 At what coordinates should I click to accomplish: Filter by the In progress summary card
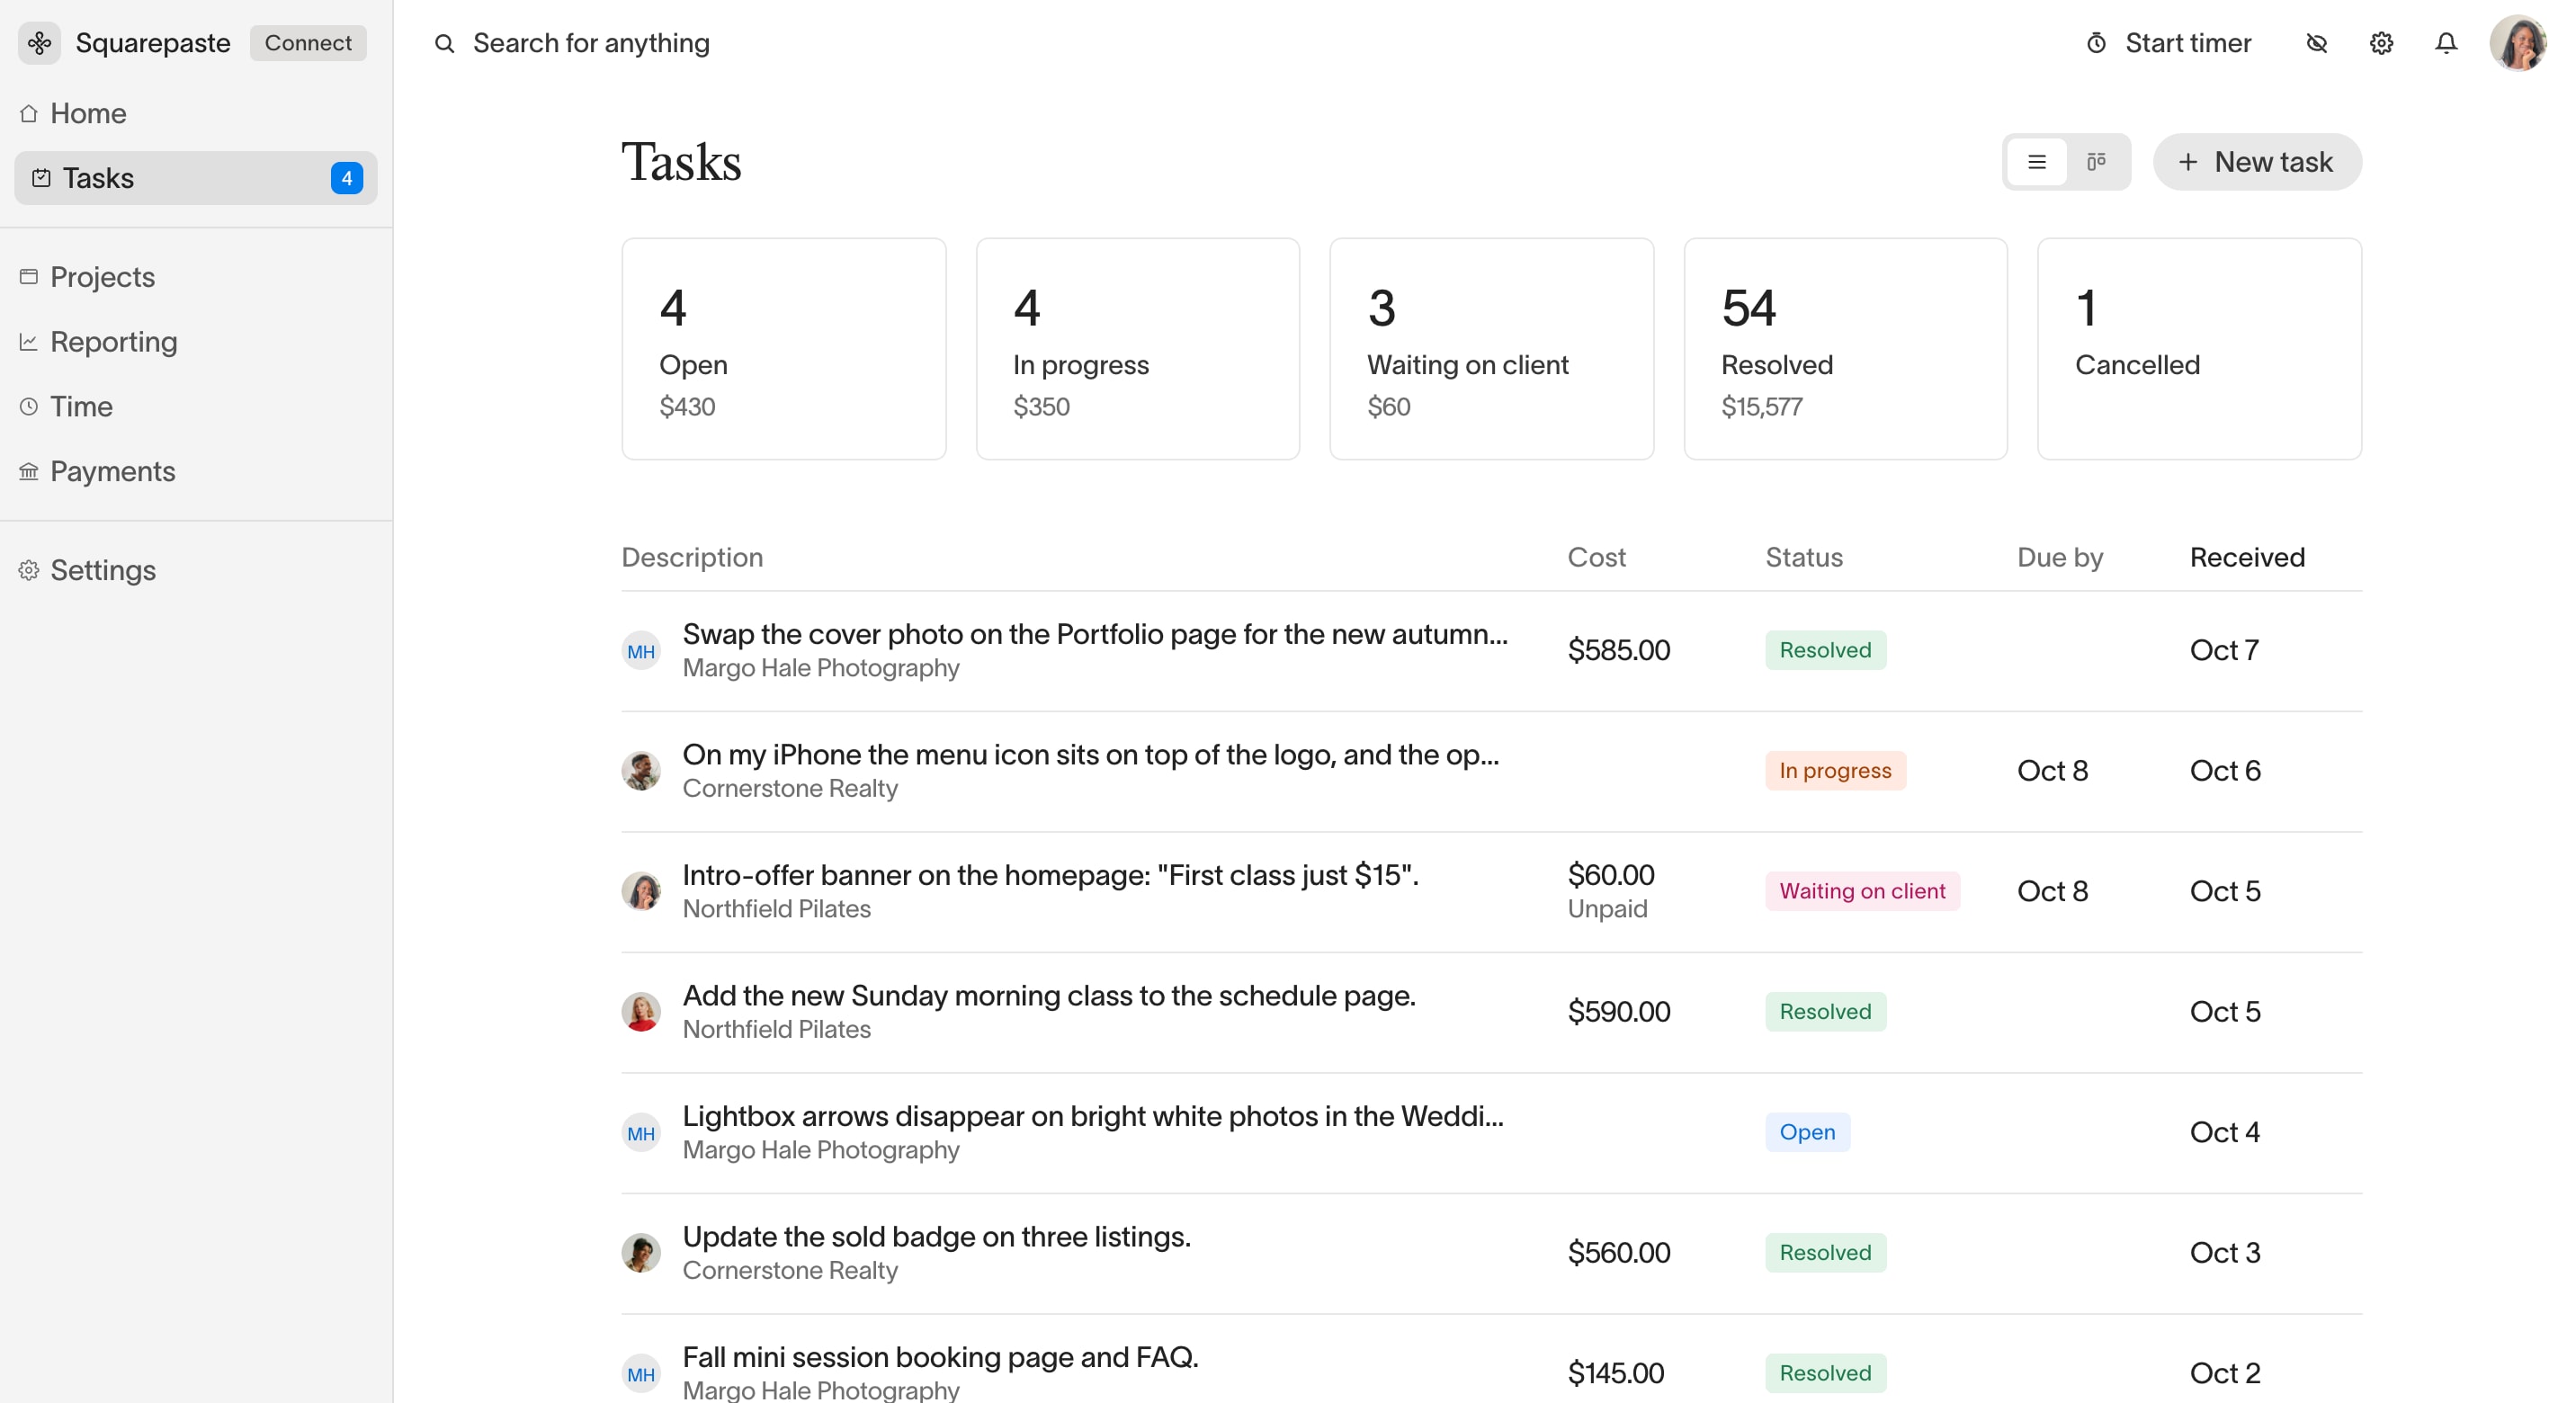1138,349
